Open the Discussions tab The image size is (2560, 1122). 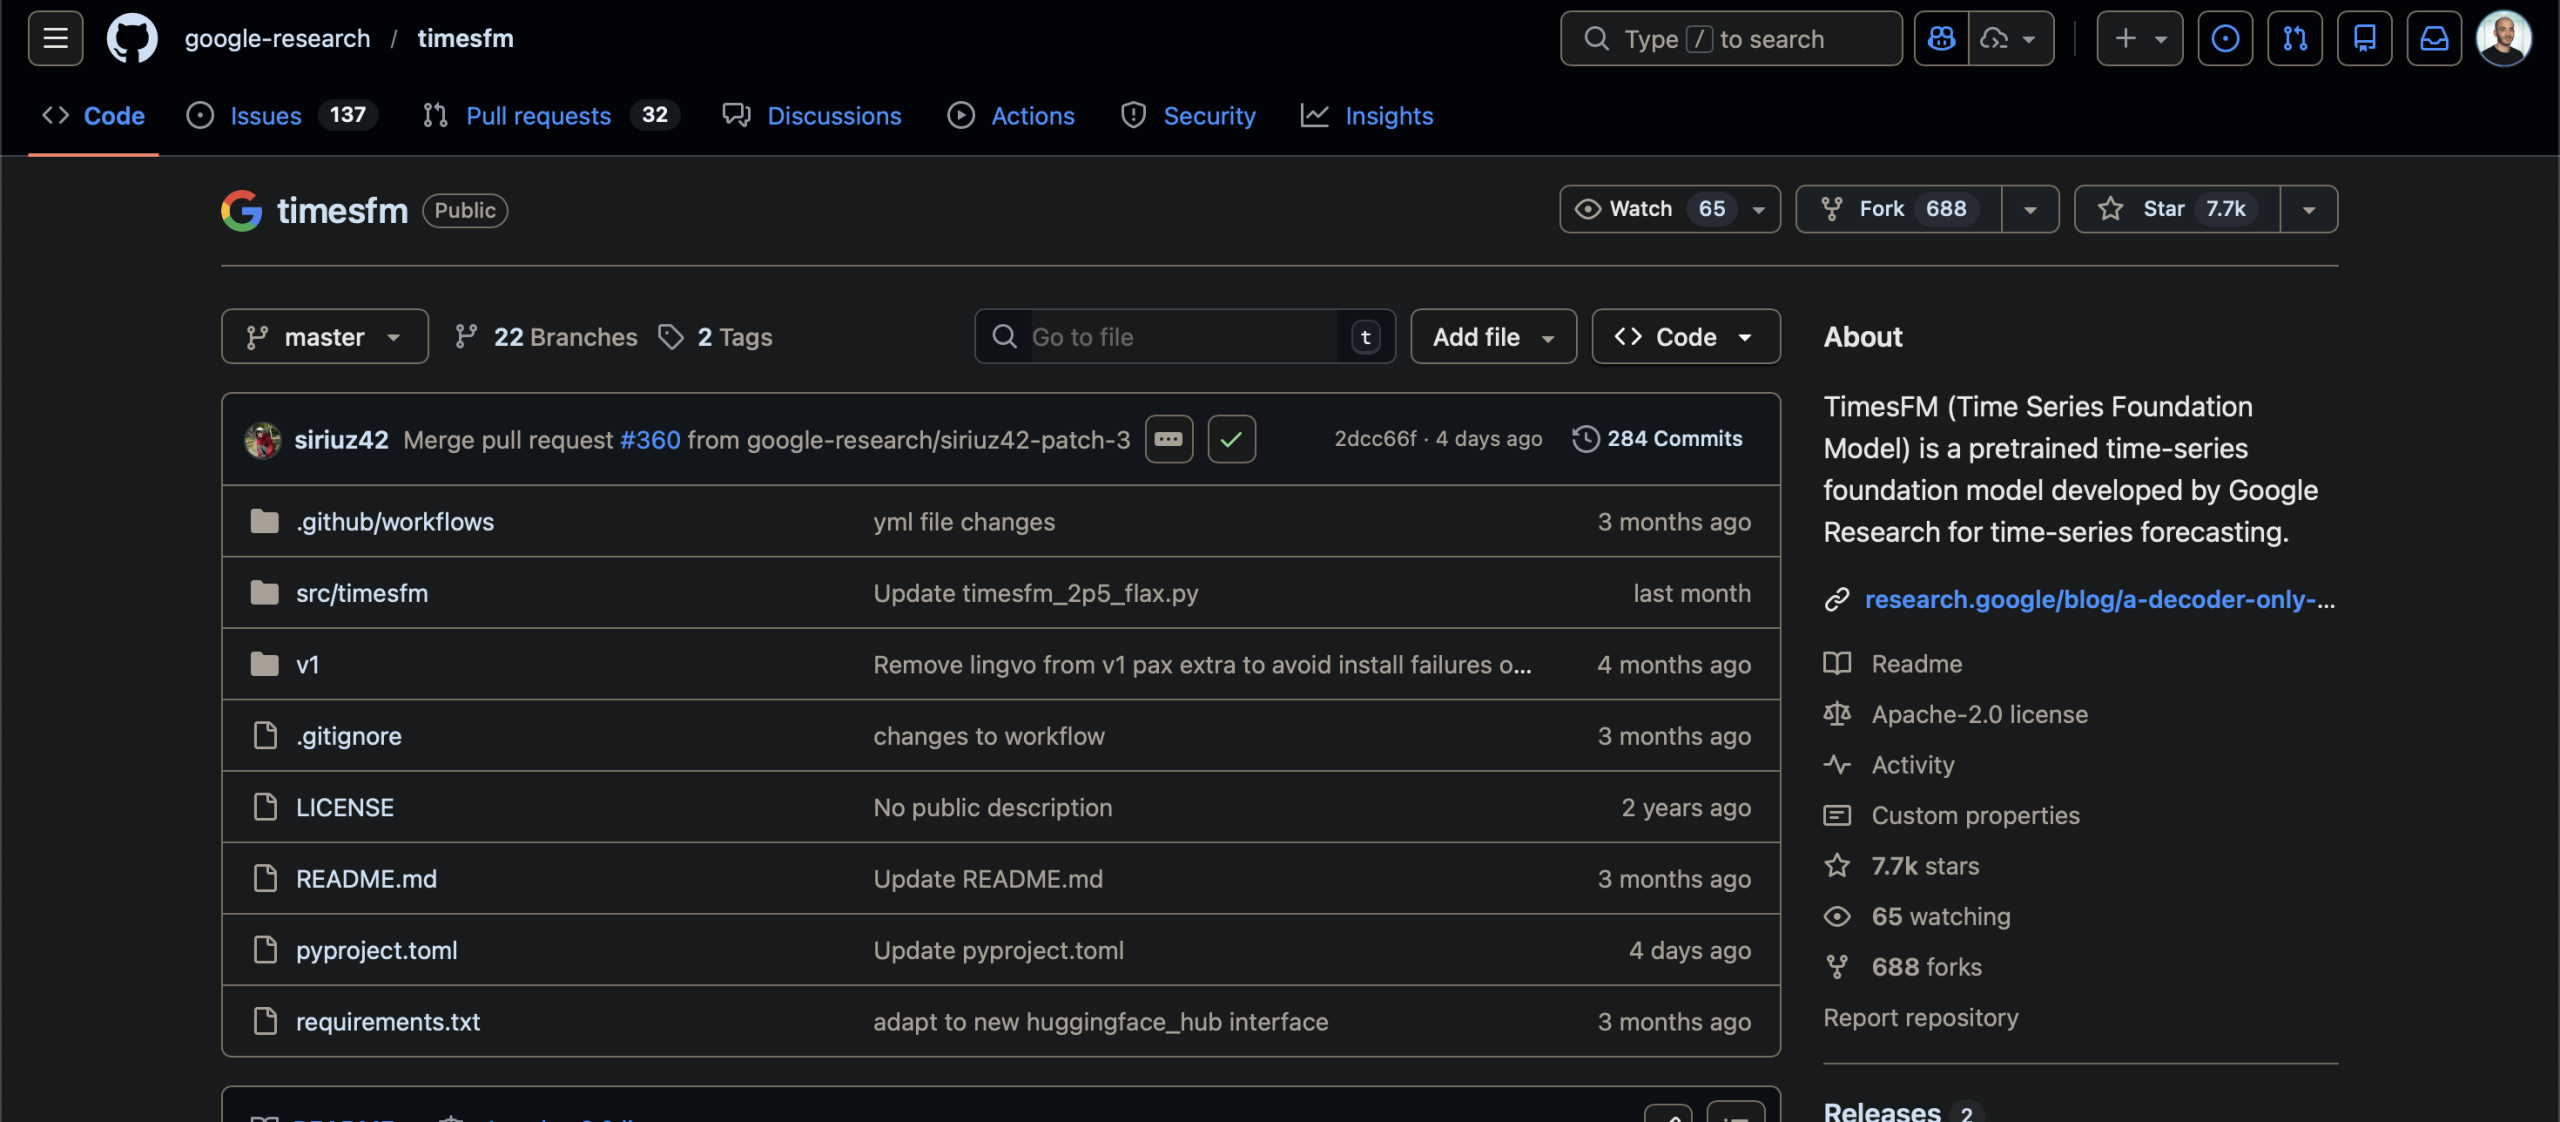click(834, 116)
